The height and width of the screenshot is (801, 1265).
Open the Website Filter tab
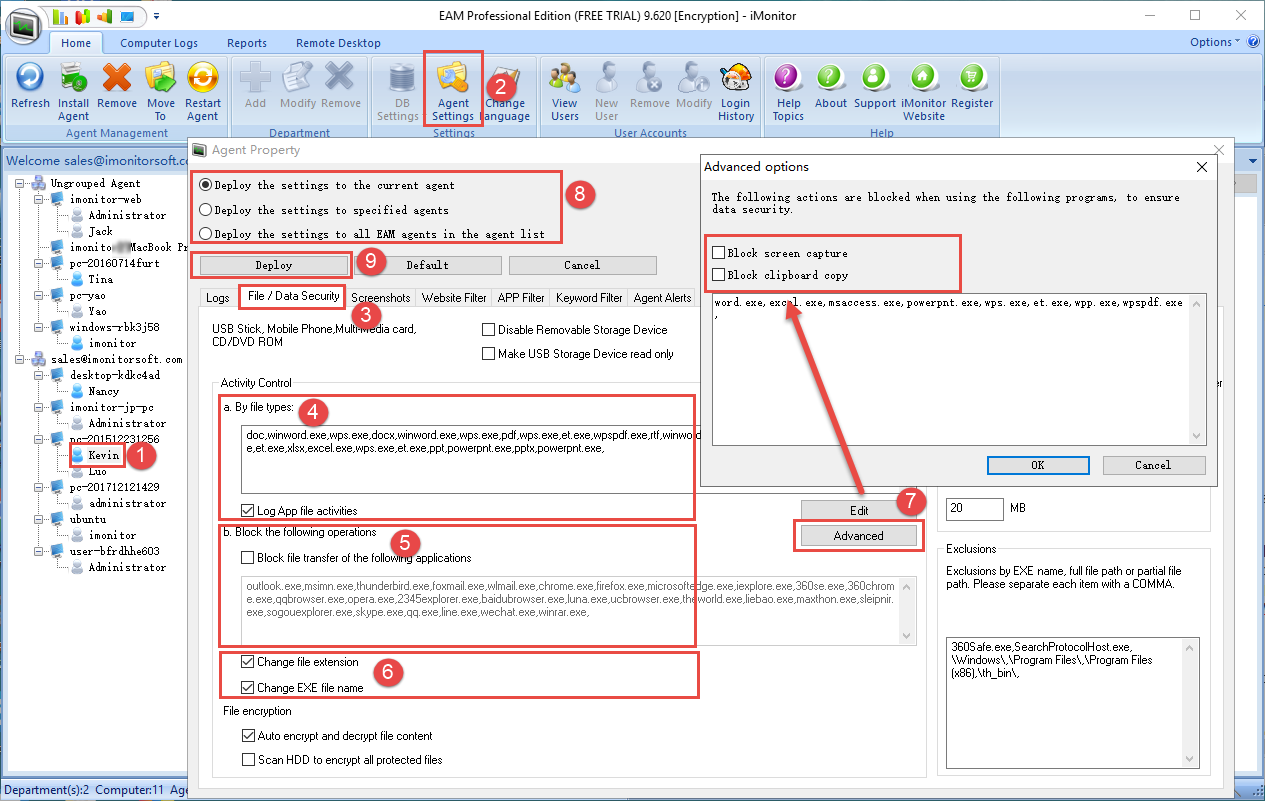pyautogui.click(x=454, y=298)
